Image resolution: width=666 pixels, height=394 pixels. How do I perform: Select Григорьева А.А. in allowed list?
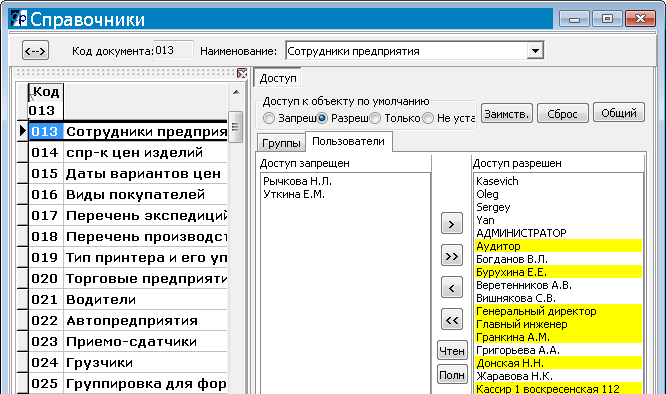pyautogui.click(x=559, y=350)
